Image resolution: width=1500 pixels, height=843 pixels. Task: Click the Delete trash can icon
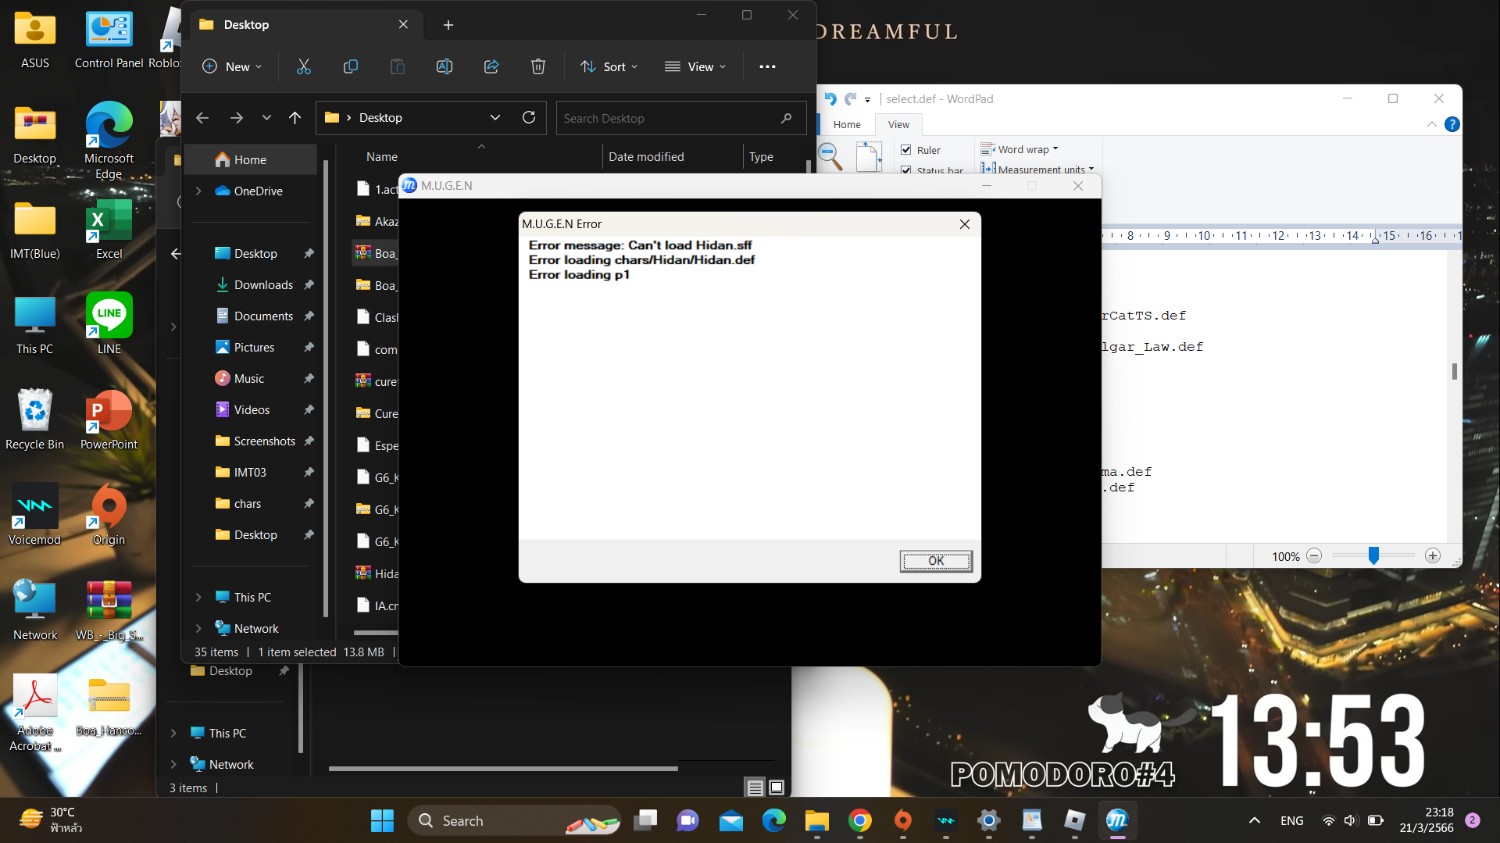click(x=538, y=67)
